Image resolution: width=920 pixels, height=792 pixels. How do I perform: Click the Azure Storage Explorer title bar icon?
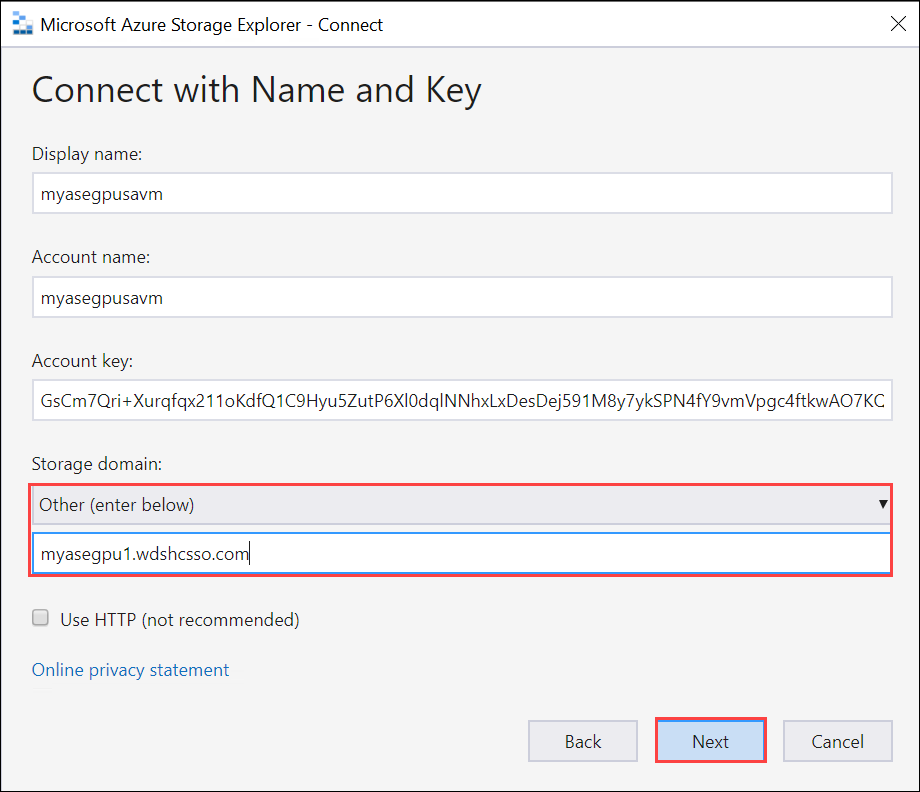(18, 23)
